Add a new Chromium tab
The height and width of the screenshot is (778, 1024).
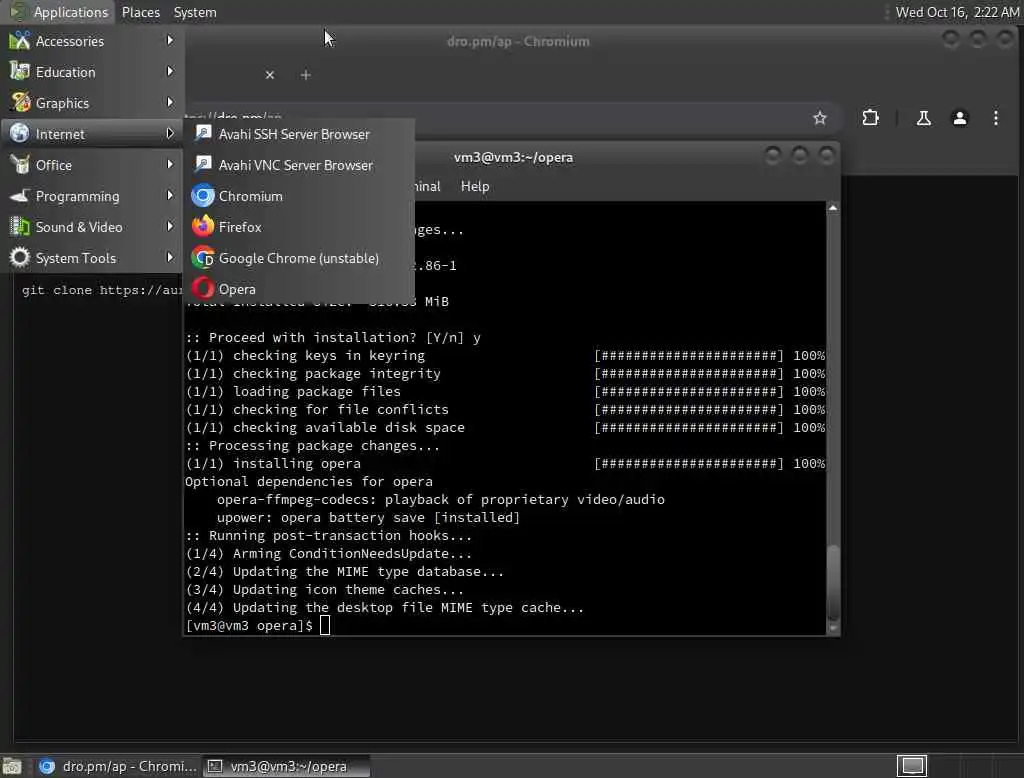point(305,75)
